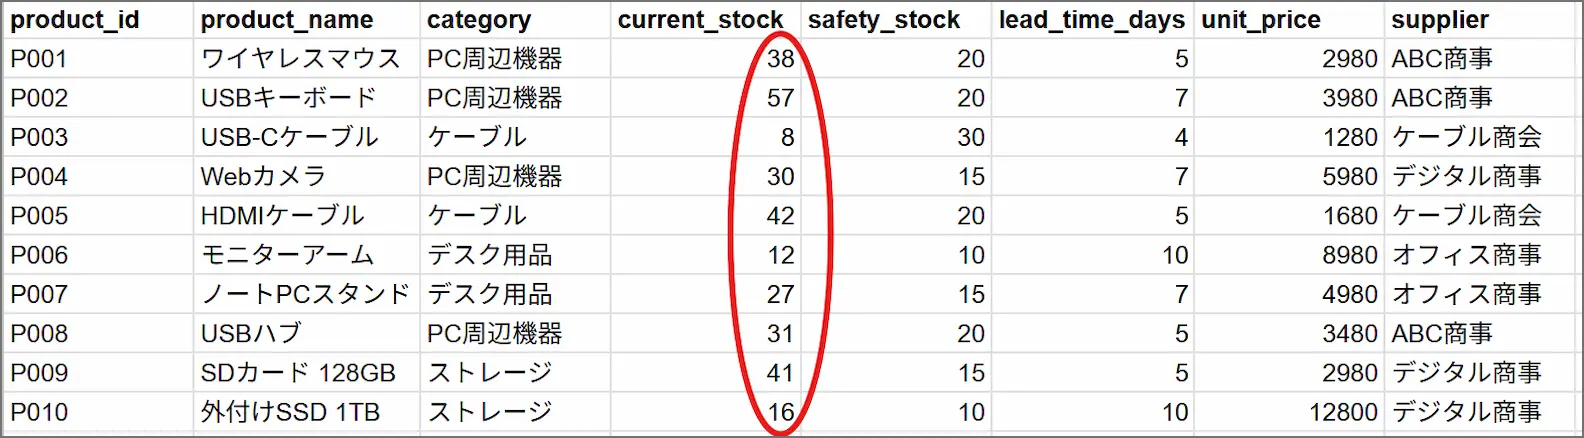
Task: Select the P003 product id cell
Action: pyautogui.click(x=97, y=137)
